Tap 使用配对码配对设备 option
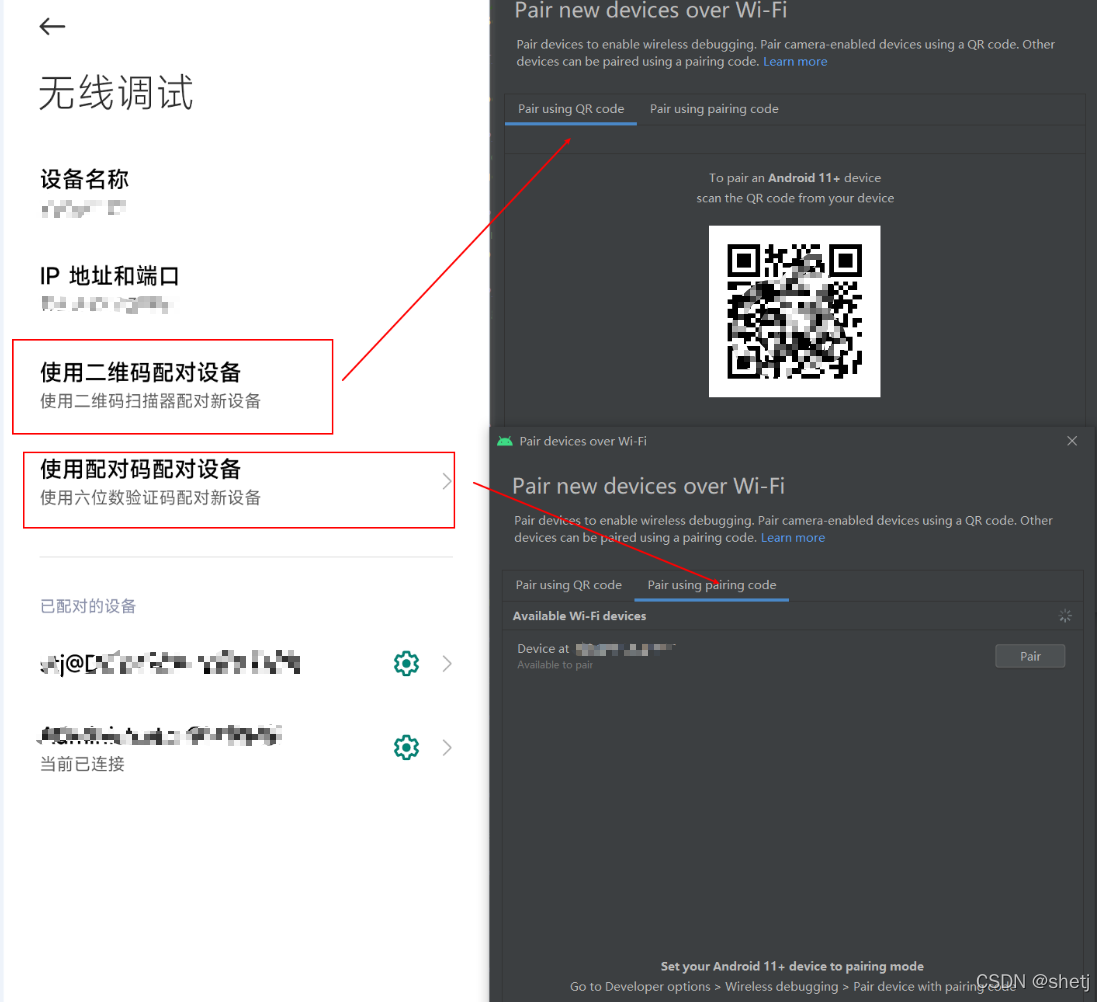The image size is (1105, 1002). click(x=239, y=490)
